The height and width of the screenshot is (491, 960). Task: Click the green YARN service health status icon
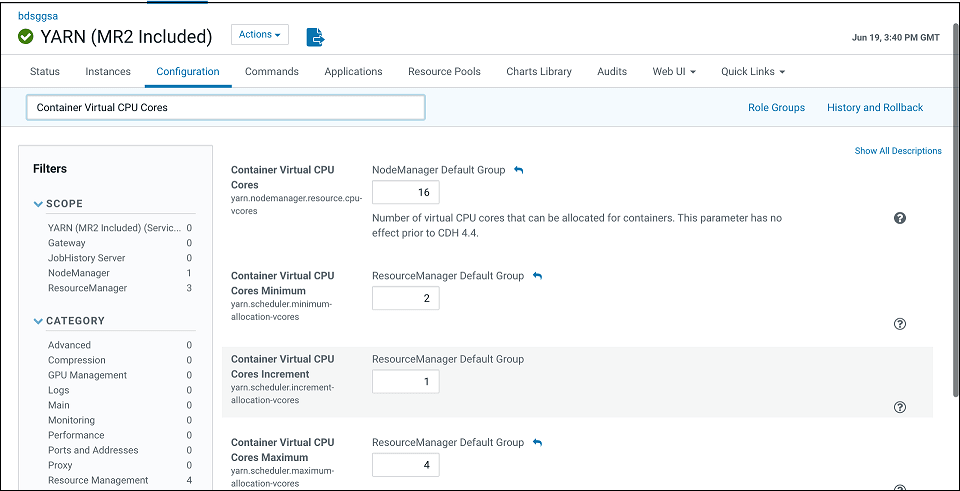click(x=26, y=37)
